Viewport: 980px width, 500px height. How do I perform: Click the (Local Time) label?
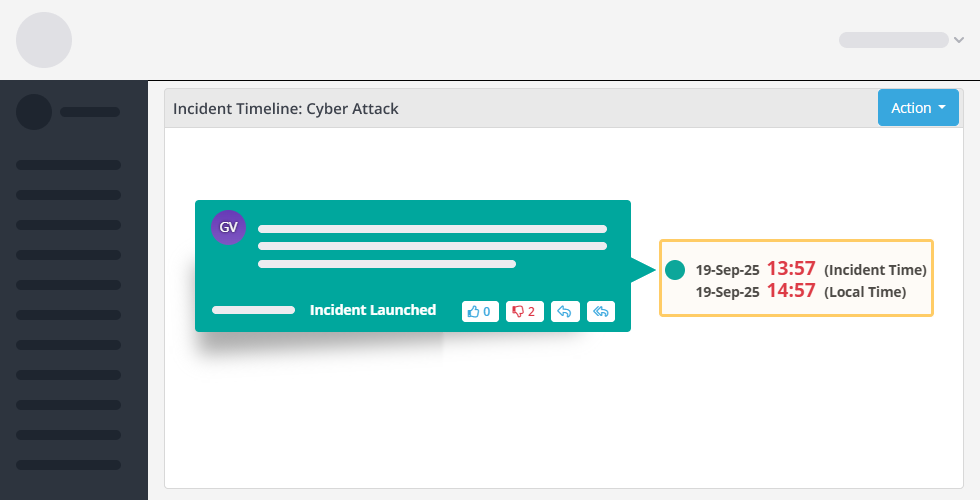pos(865,292)
